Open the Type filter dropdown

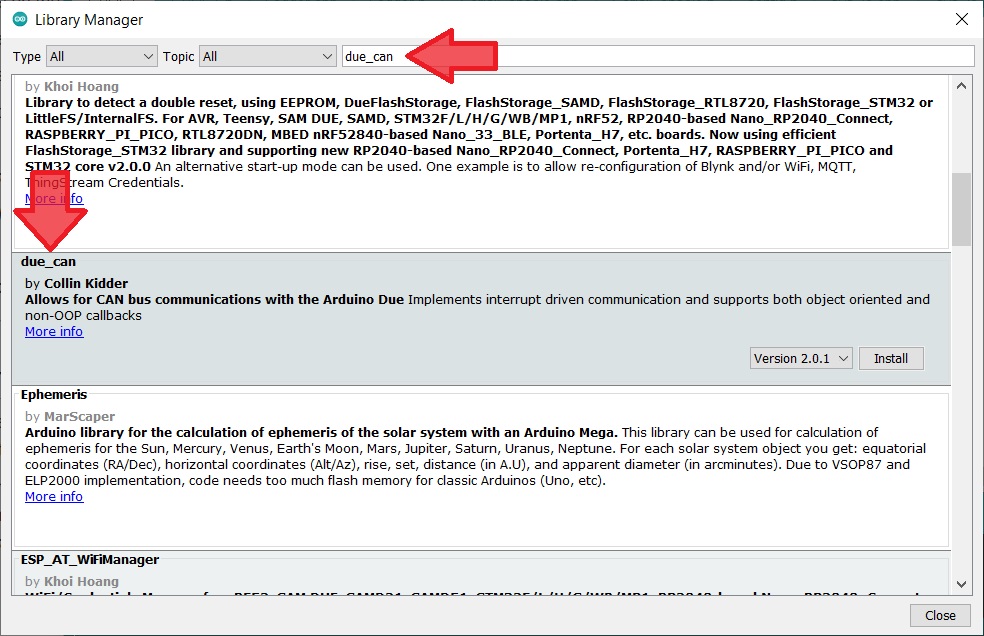pos(101,56)
